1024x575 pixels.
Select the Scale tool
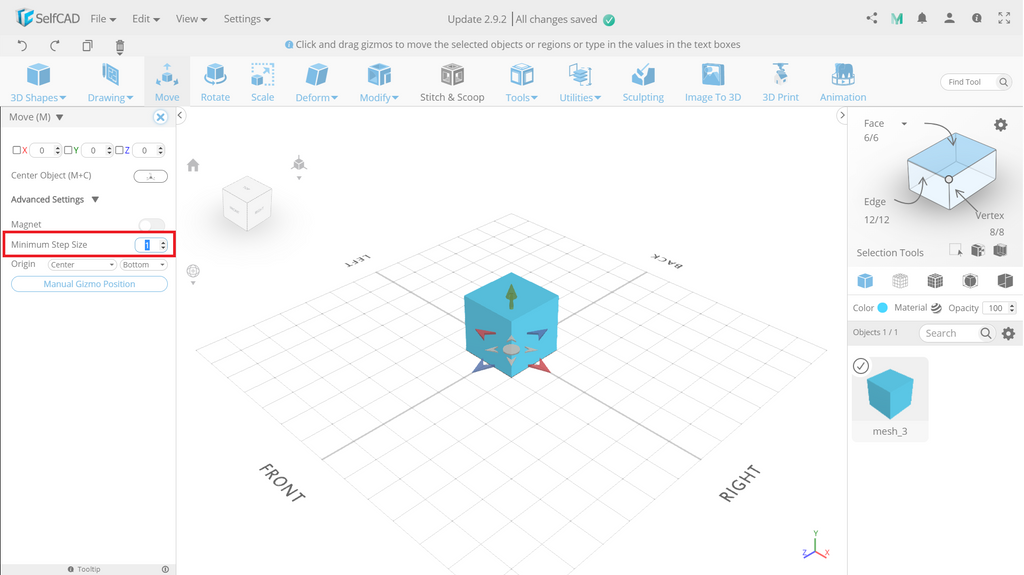point(262,82)
